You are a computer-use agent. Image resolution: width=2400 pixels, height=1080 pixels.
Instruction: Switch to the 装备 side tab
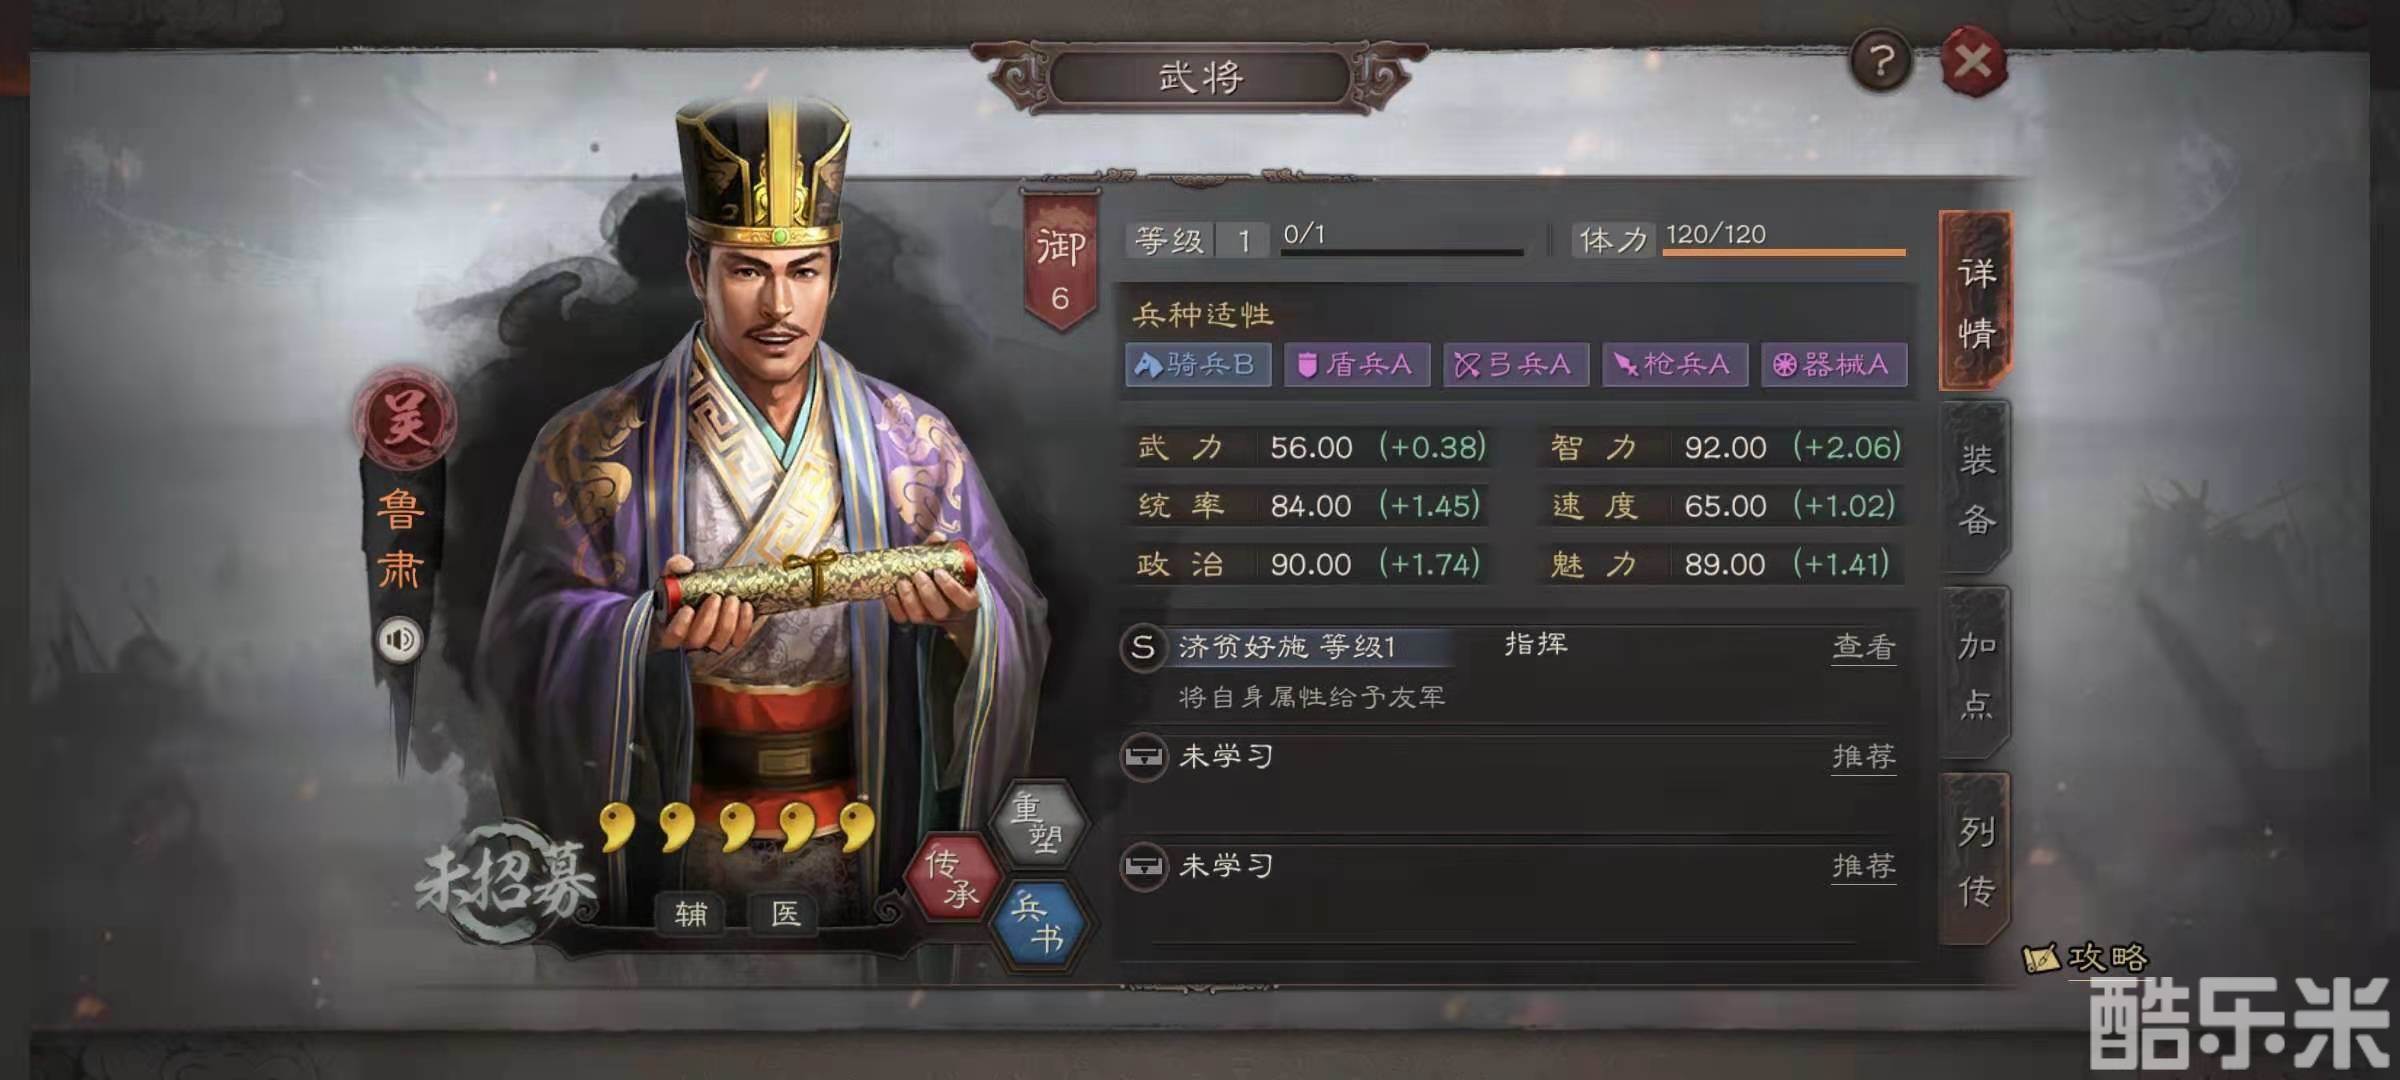click(1975, 488)
